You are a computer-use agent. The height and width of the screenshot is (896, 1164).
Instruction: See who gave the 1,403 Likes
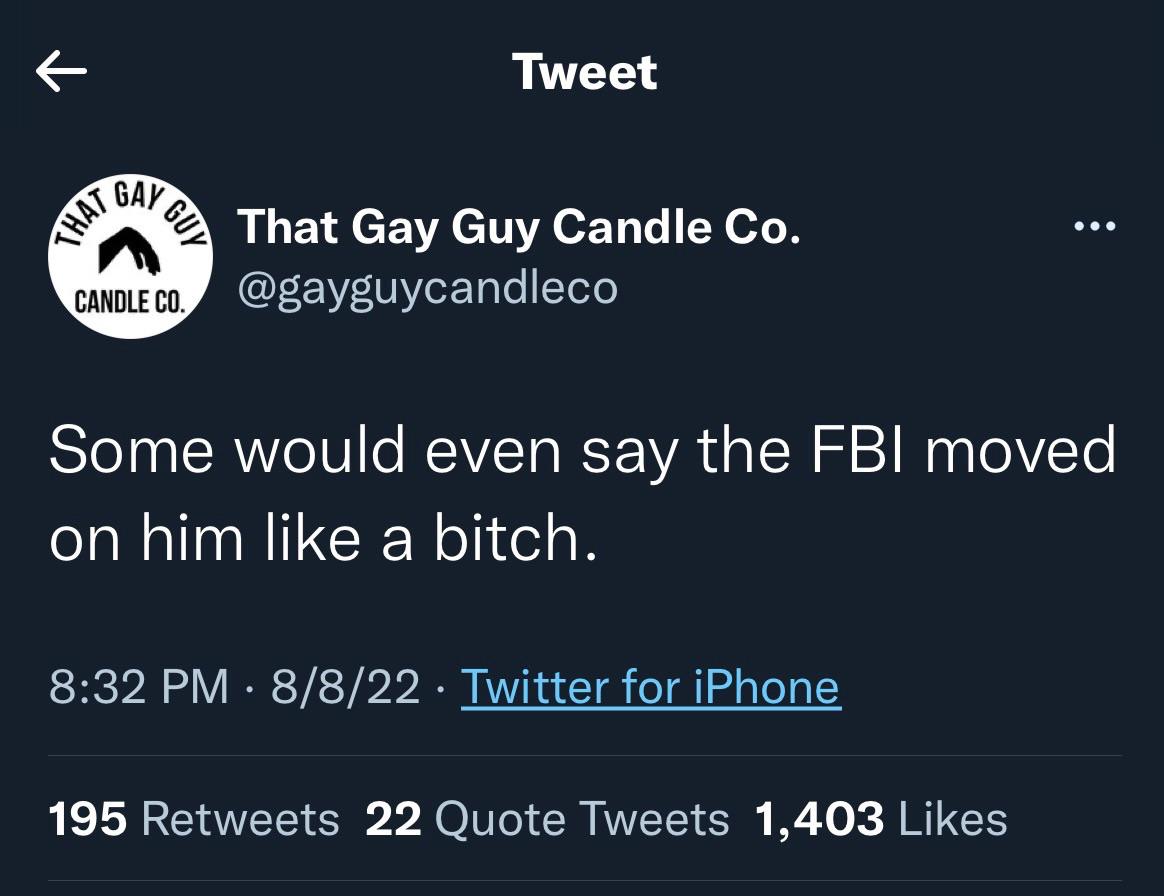[881, 819]
